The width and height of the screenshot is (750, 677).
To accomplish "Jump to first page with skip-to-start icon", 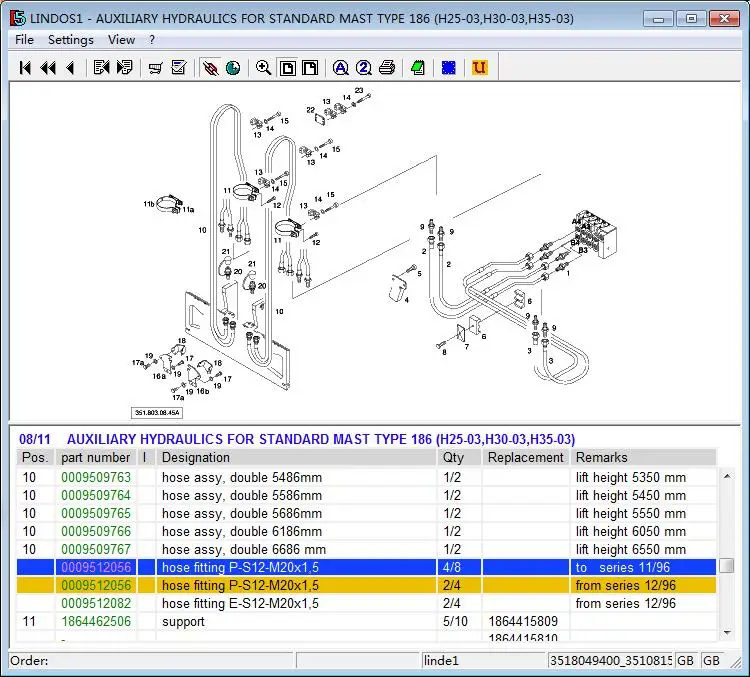I will (25, 68).
